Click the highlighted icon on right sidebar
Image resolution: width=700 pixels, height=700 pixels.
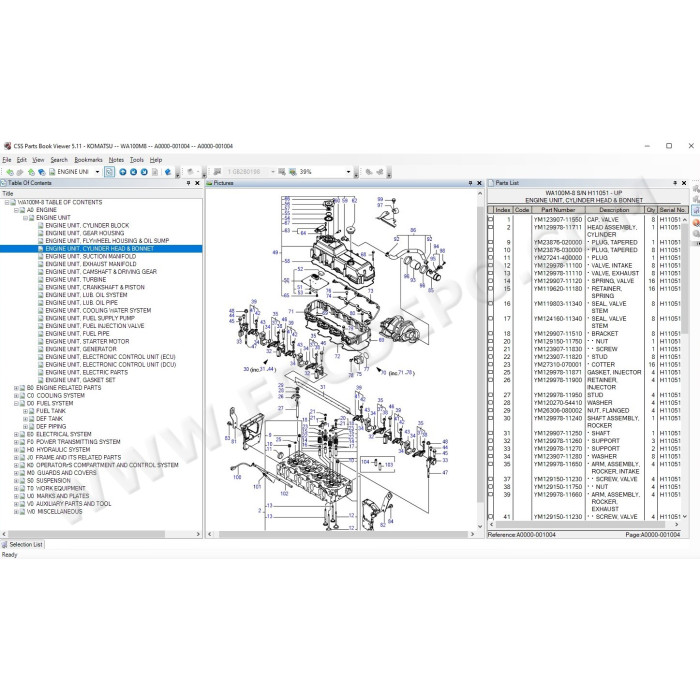pyautogui.click(x=696, y=210)
